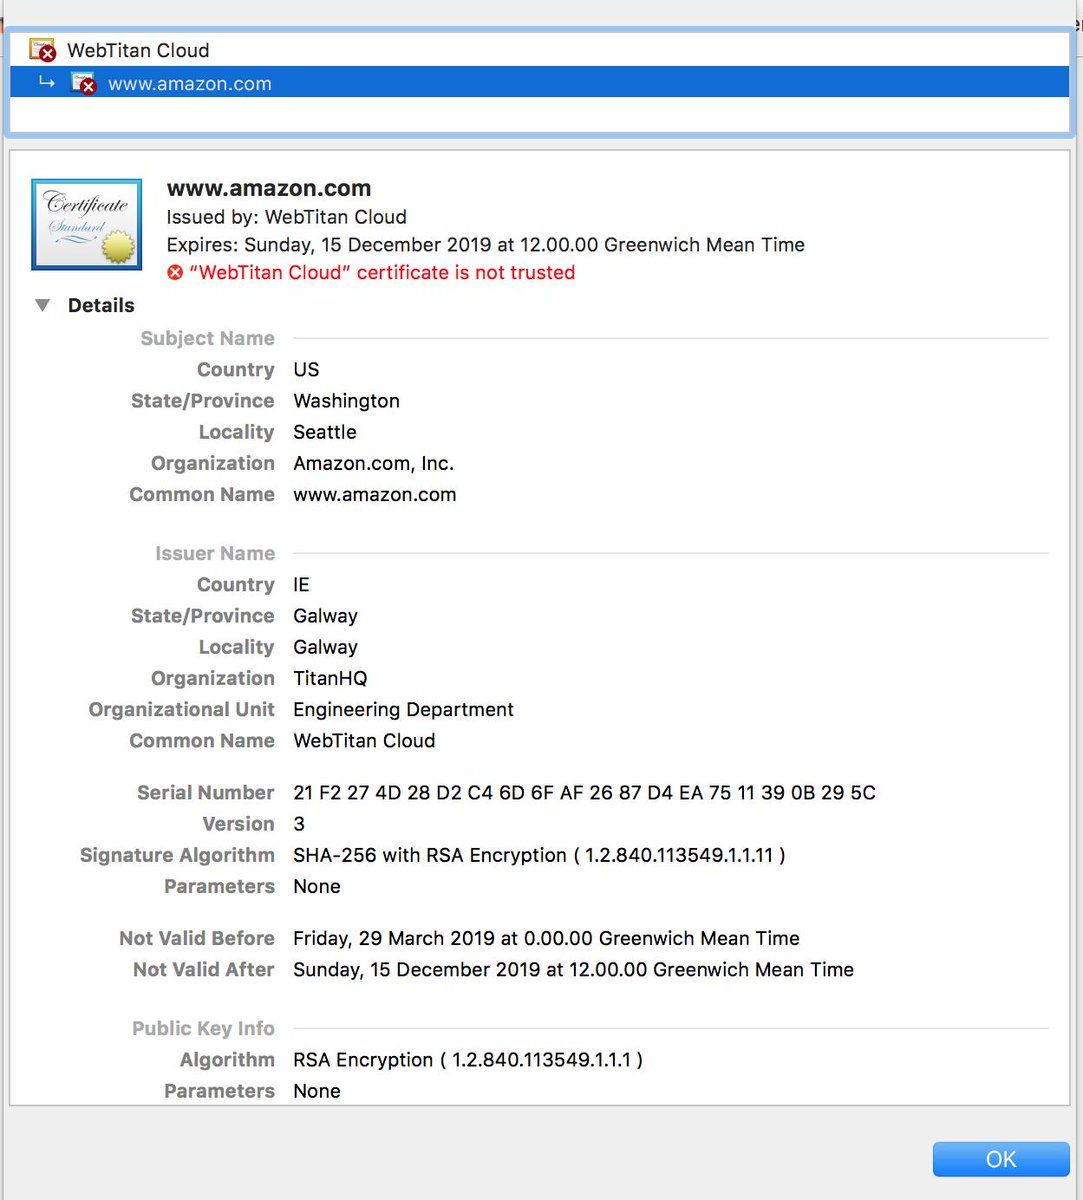Click the Washington state value
This screenshot has height=1200, width=1083.
[x=346, y=401]
